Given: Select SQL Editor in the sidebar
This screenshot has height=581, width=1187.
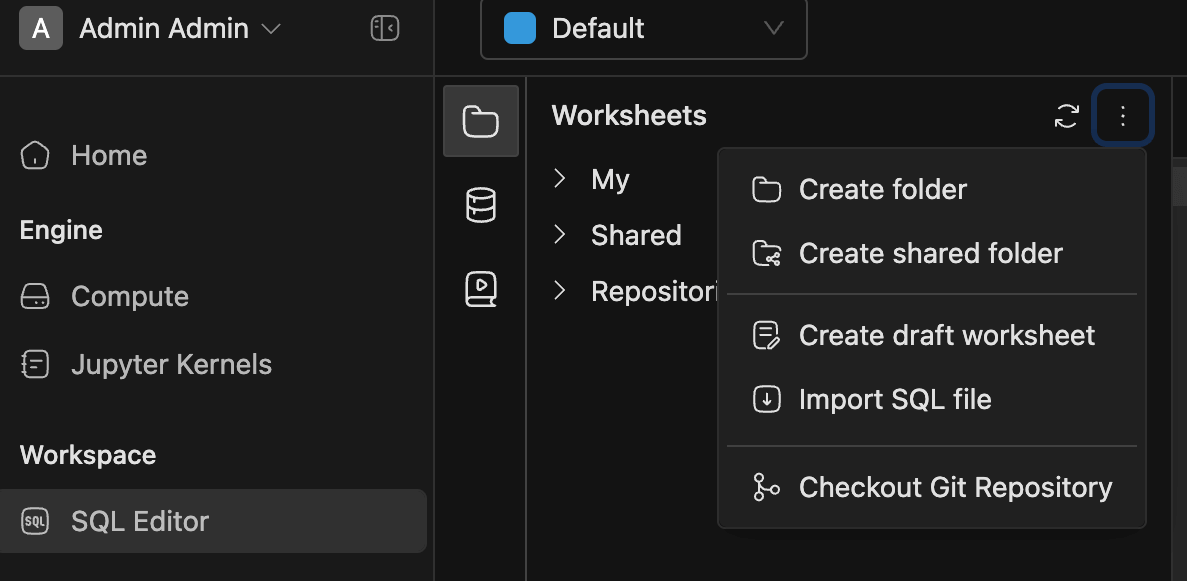Looking at the screenshot, I should [x=213, y=521].
